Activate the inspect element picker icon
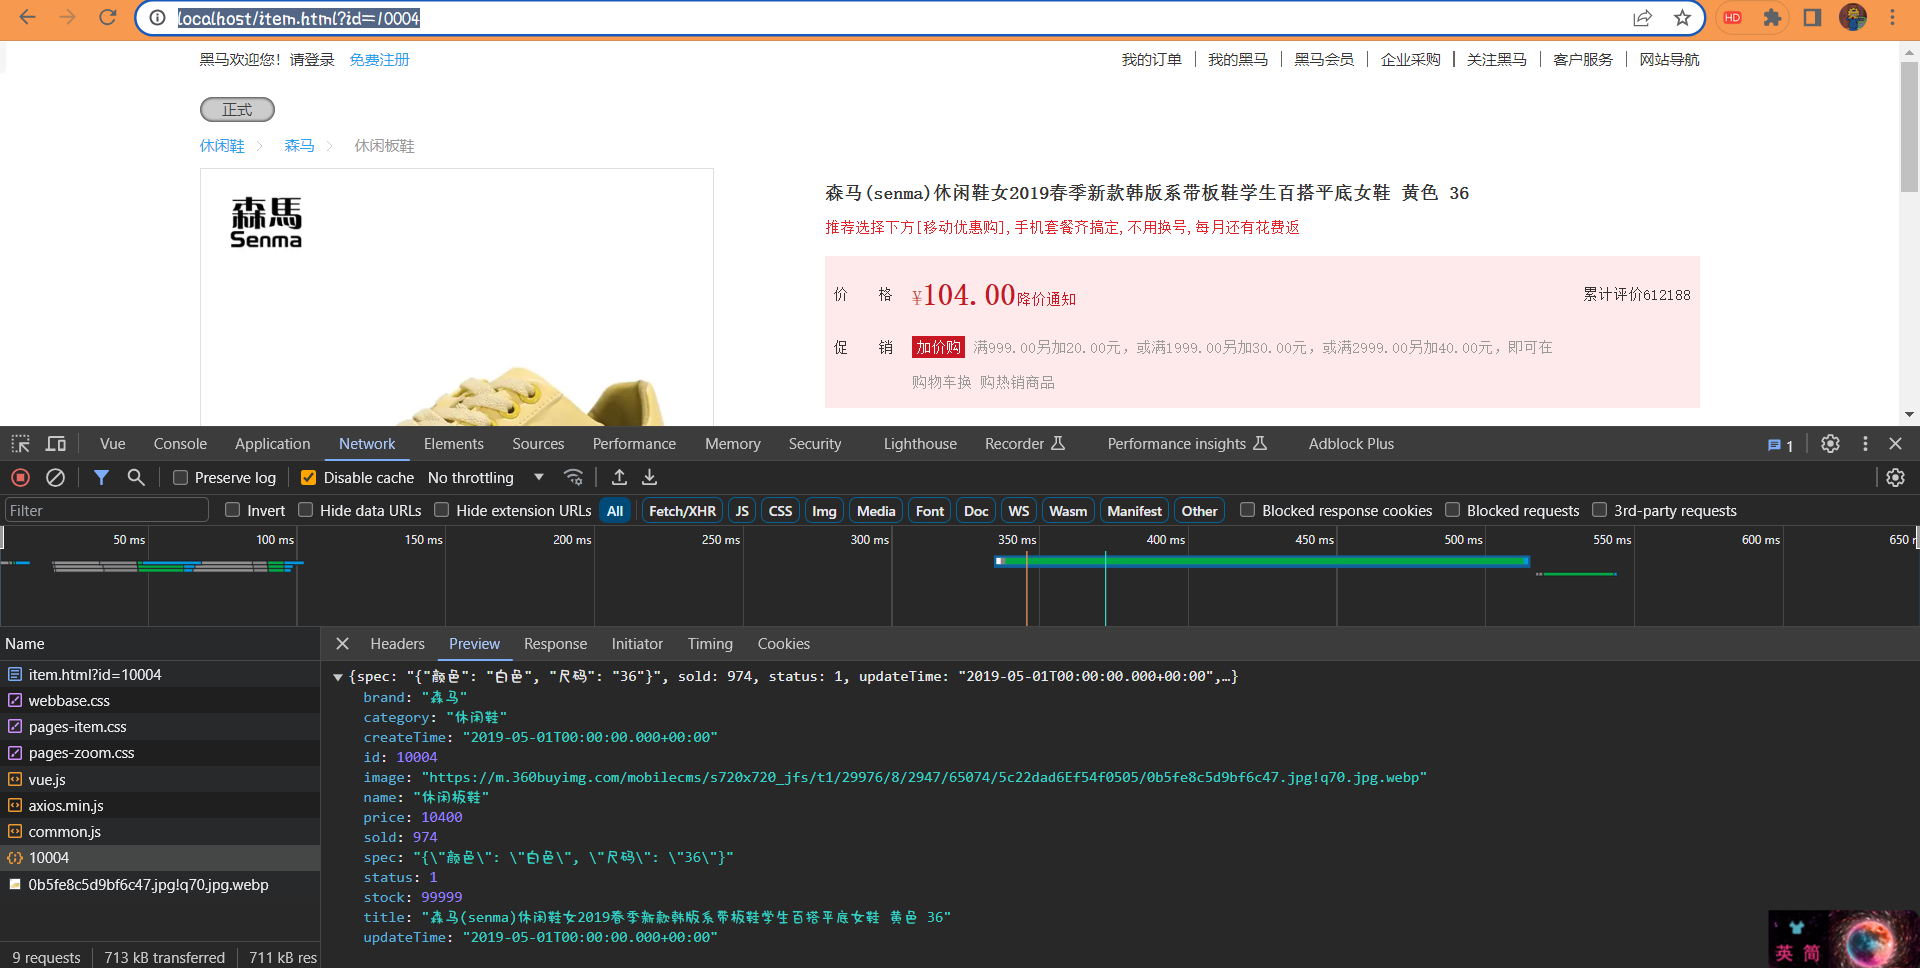The image size is (1920, 968). pyautogui.click(x=21, y=444)
